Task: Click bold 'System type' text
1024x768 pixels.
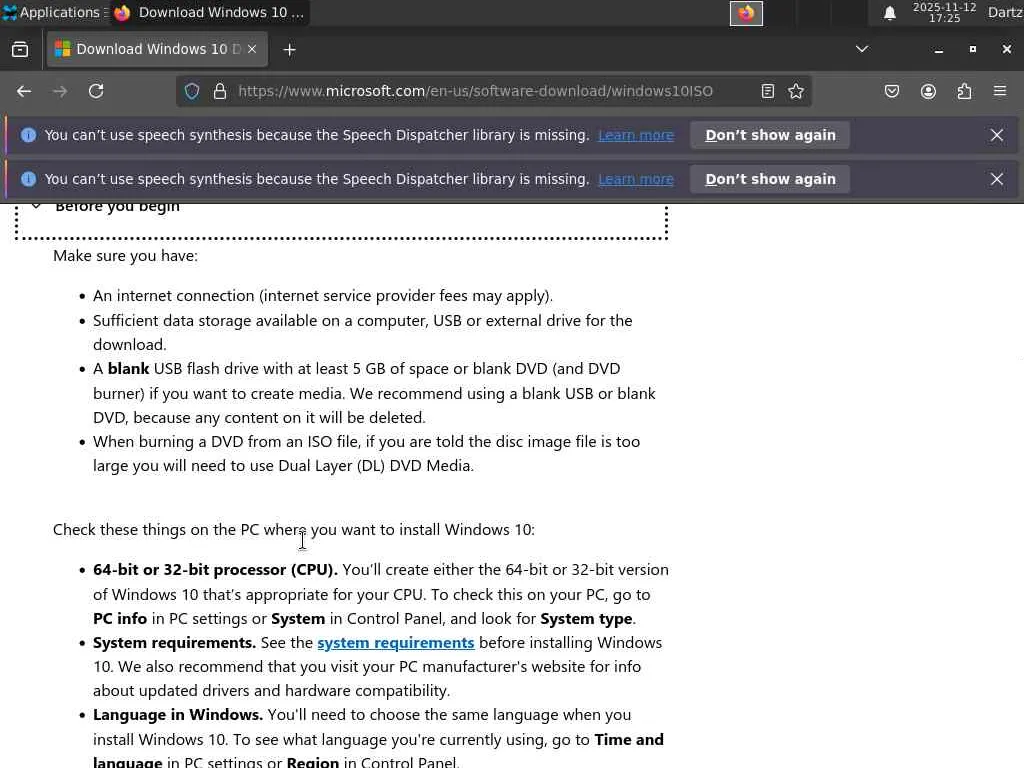Action: click(586, 618)
